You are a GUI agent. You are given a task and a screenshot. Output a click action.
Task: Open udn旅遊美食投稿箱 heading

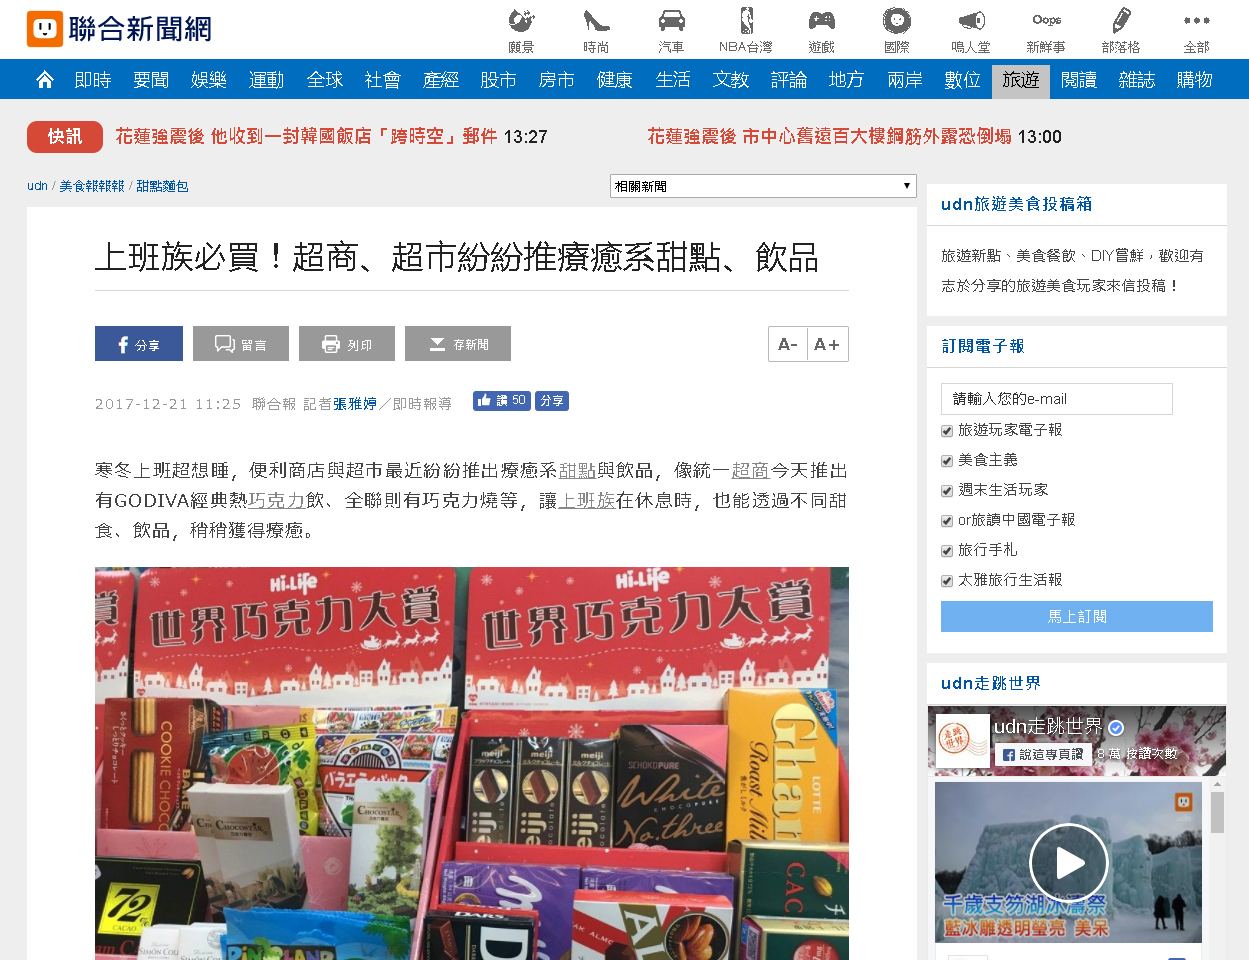[1016, 204]
